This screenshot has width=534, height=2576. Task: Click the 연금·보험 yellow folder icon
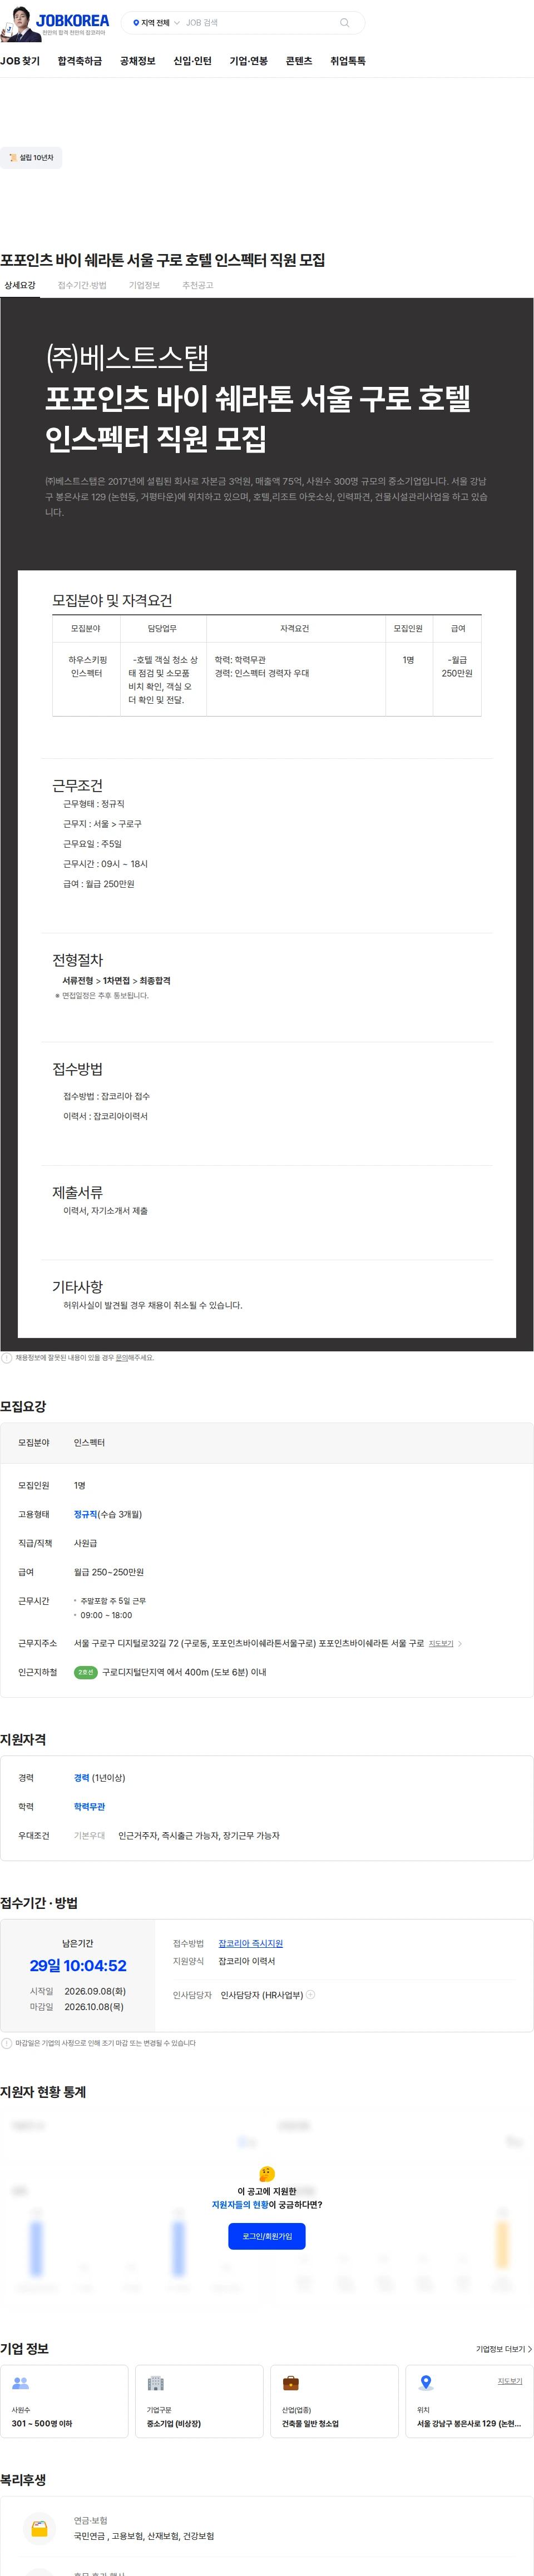[39, 2529]
